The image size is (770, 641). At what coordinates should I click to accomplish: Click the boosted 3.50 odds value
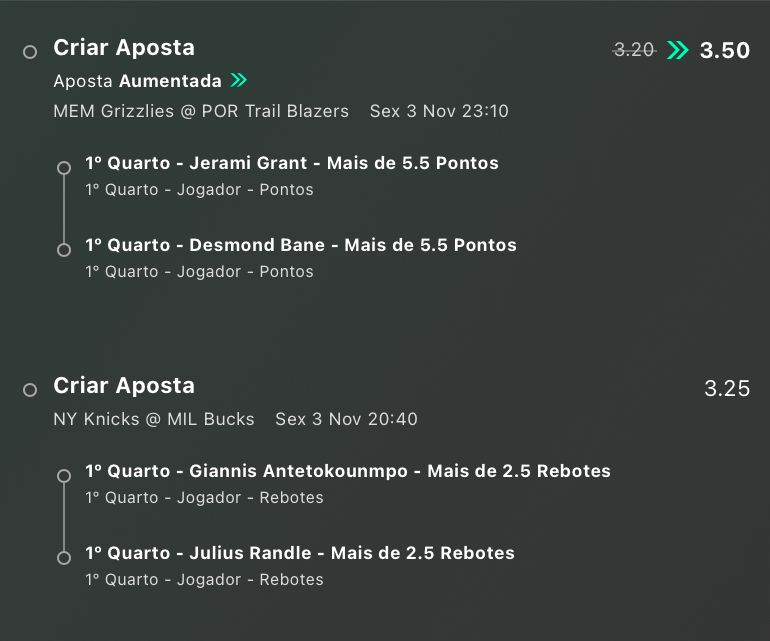click(x=725, y=50)
